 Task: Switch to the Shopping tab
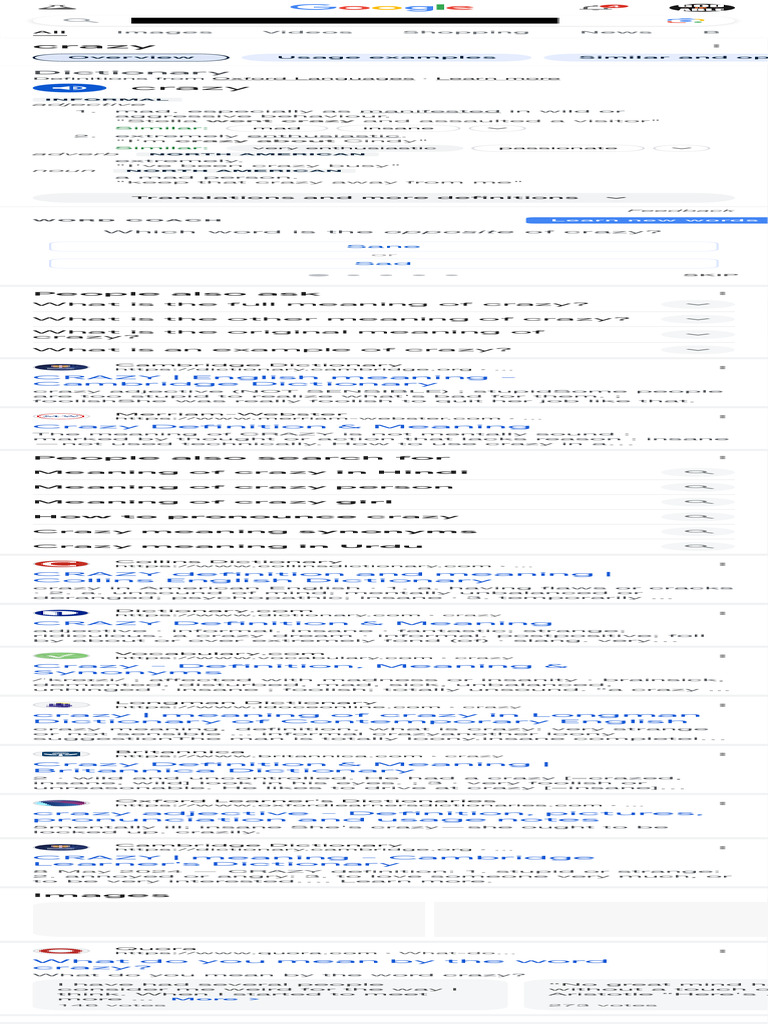click(x=466, y=31)
